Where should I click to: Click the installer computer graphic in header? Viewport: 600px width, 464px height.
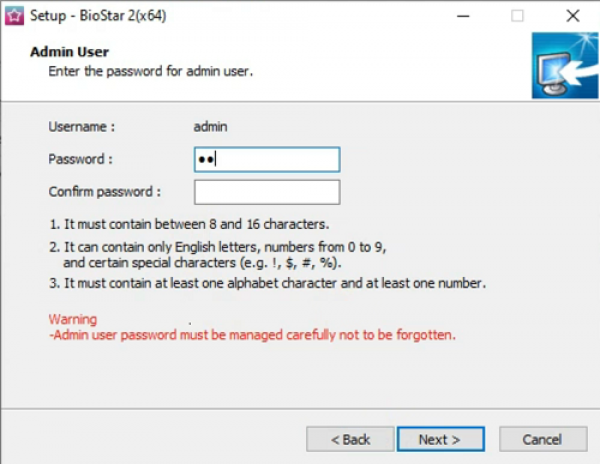(564, 65)
